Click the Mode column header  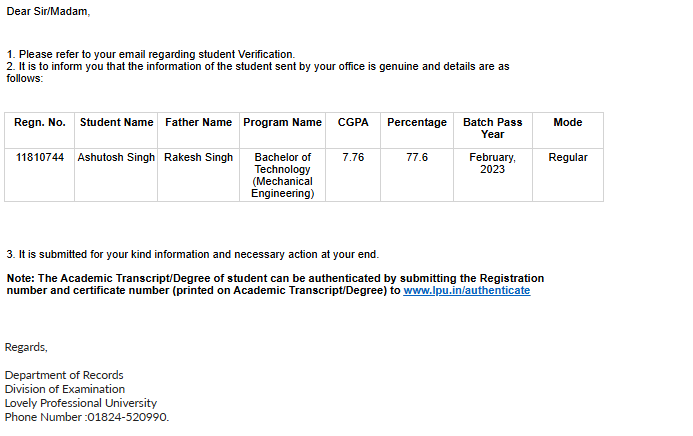point(567,123)
